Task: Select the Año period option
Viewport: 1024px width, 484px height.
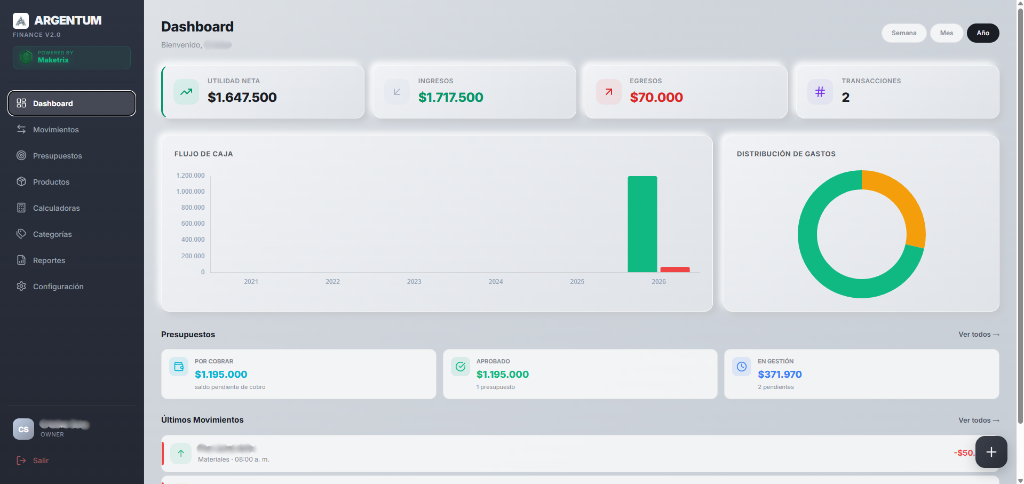Action: [x=983, y=33]
